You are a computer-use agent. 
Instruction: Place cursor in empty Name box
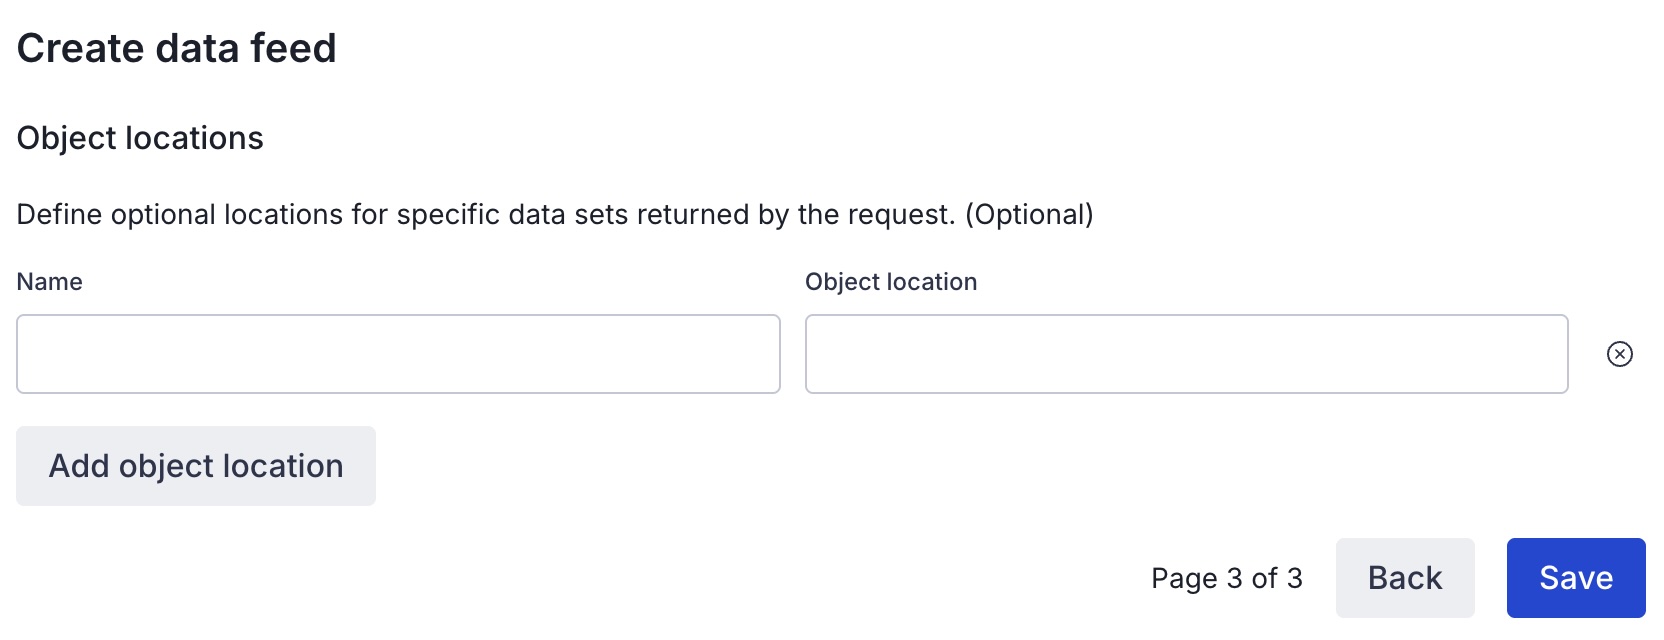pyautogui.click(x=398, y=354)
